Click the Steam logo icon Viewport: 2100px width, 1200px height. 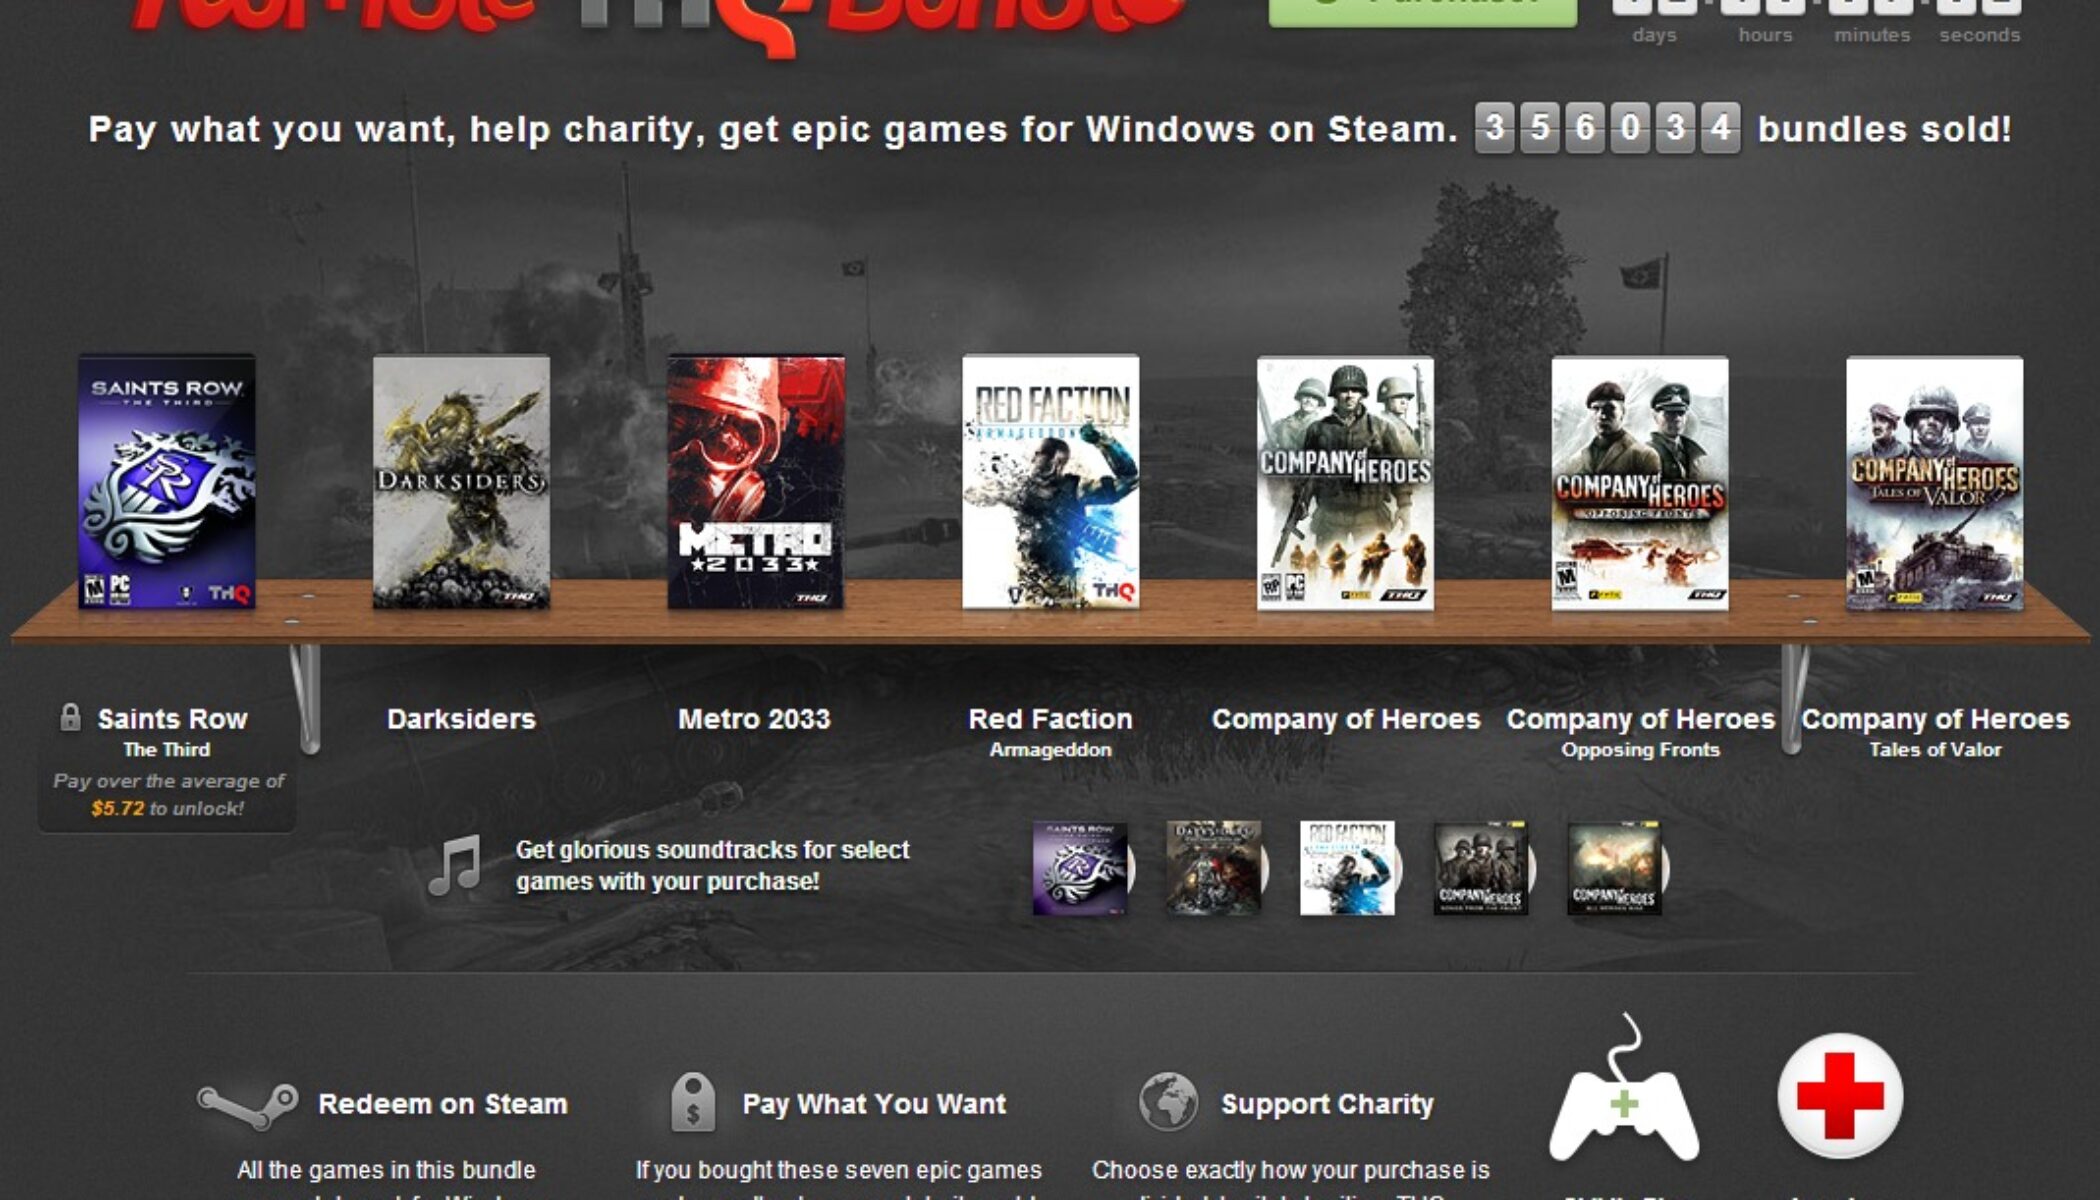[247, 1105]
